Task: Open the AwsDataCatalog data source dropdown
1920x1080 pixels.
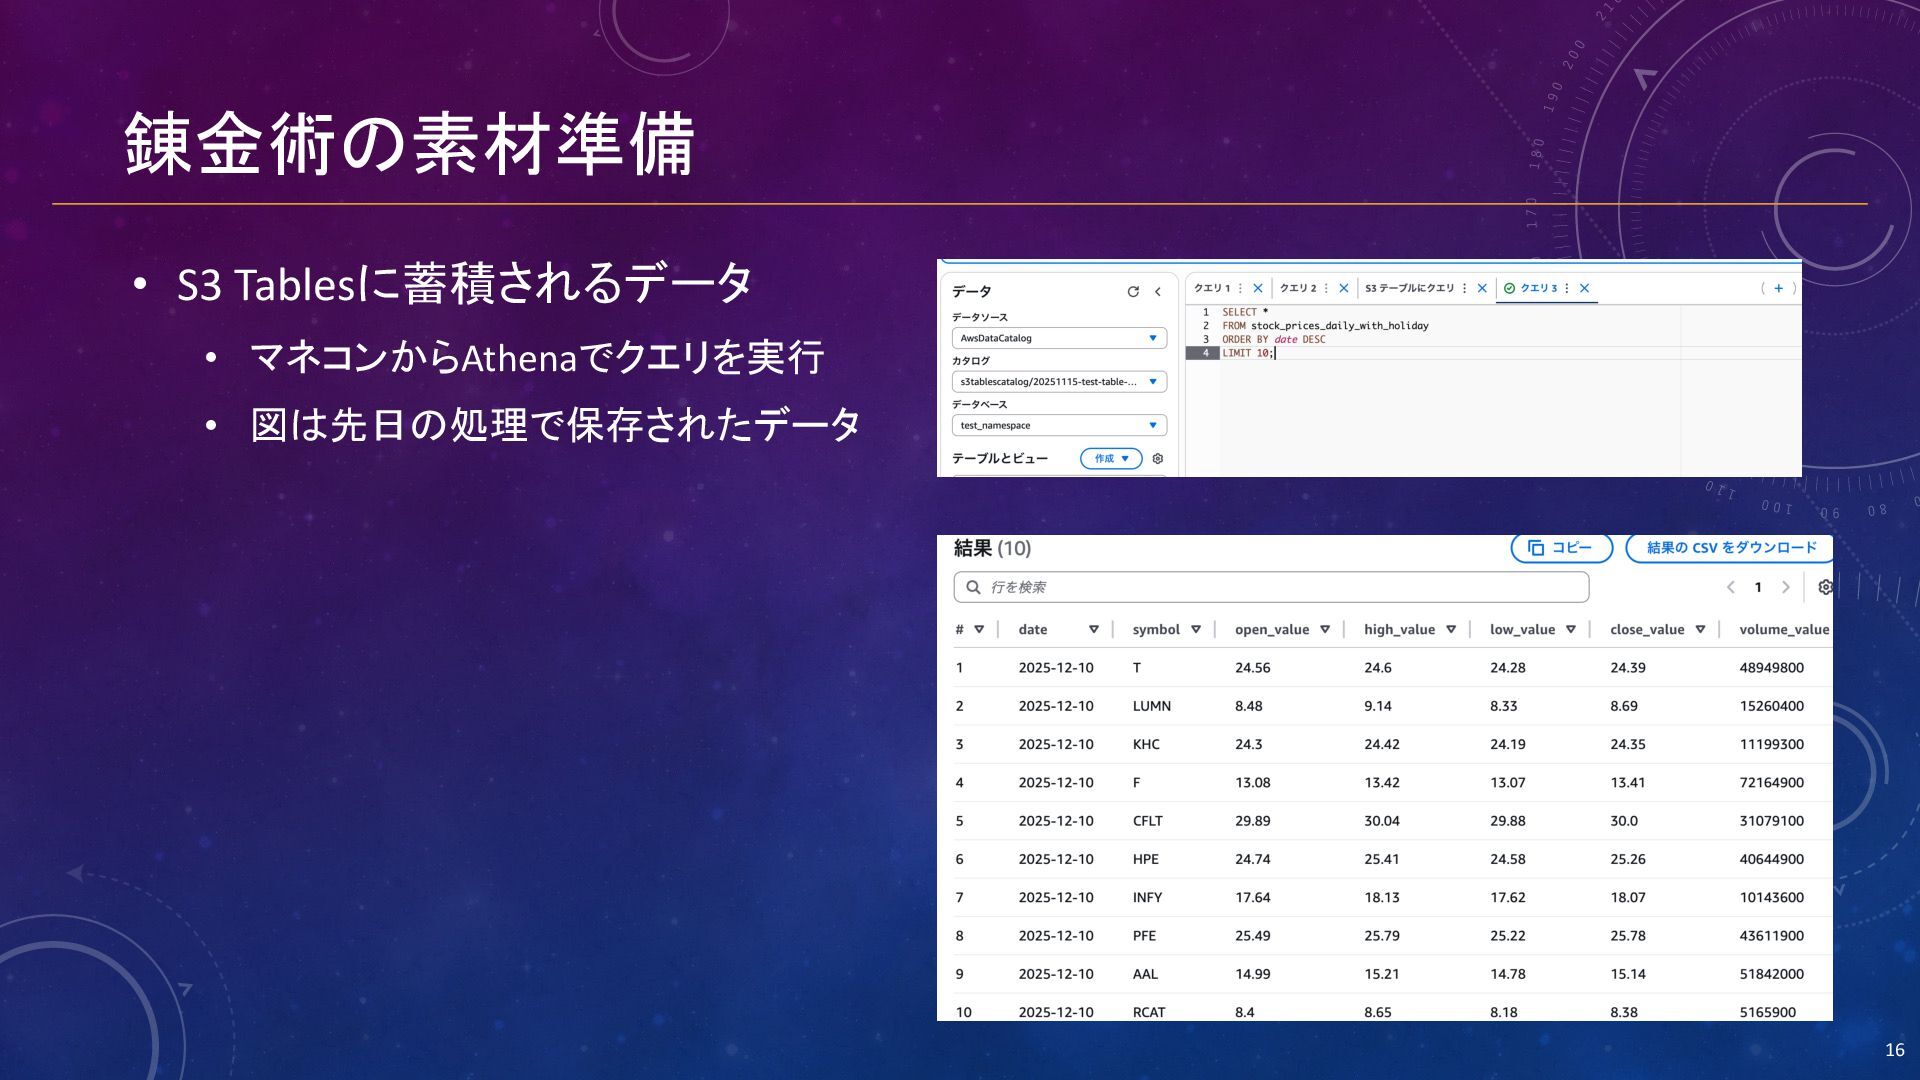Action: pos(1058,338)
